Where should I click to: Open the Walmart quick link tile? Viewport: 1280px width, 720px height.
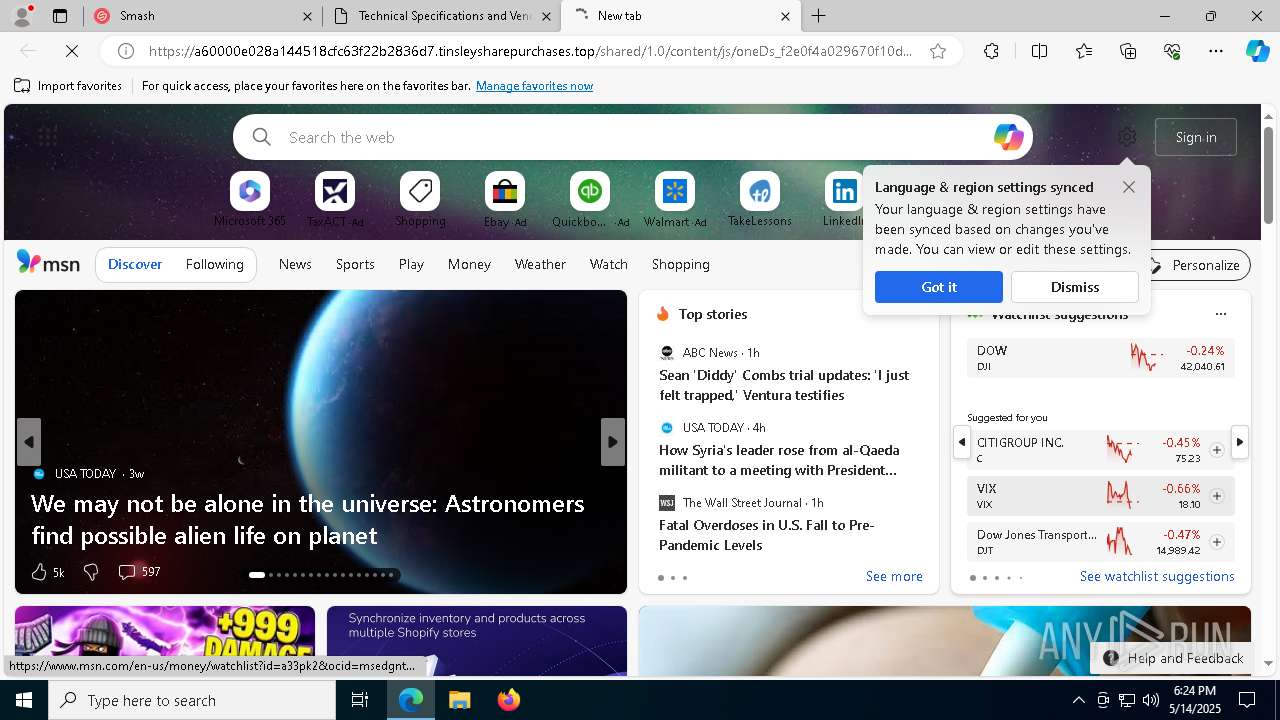pos(675,199)
